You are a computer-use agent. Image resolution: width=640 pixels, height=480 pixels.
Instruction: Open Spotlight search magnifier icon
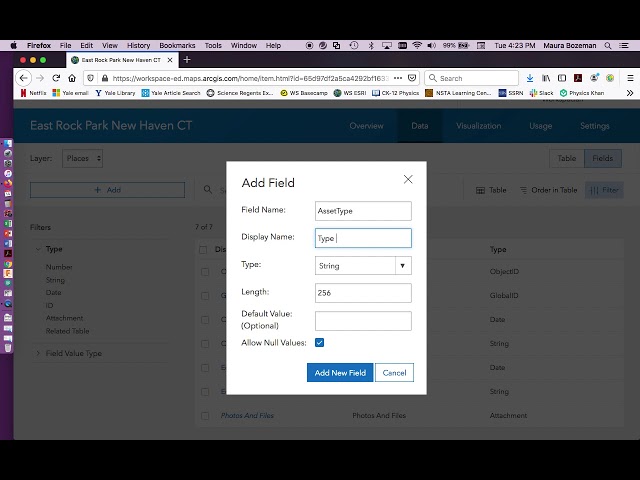point(608,45)
